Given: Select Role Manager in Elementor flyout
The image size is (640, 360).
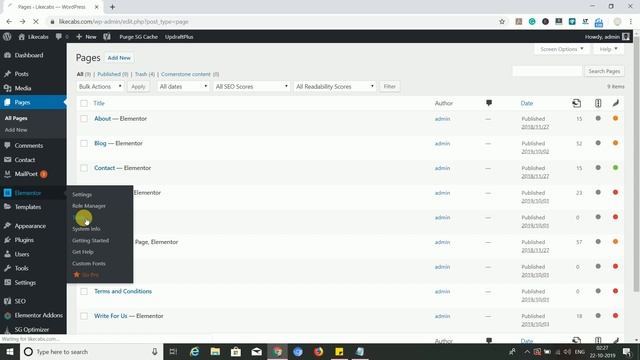Looking at the screenshot, I should tap(89, 206).
